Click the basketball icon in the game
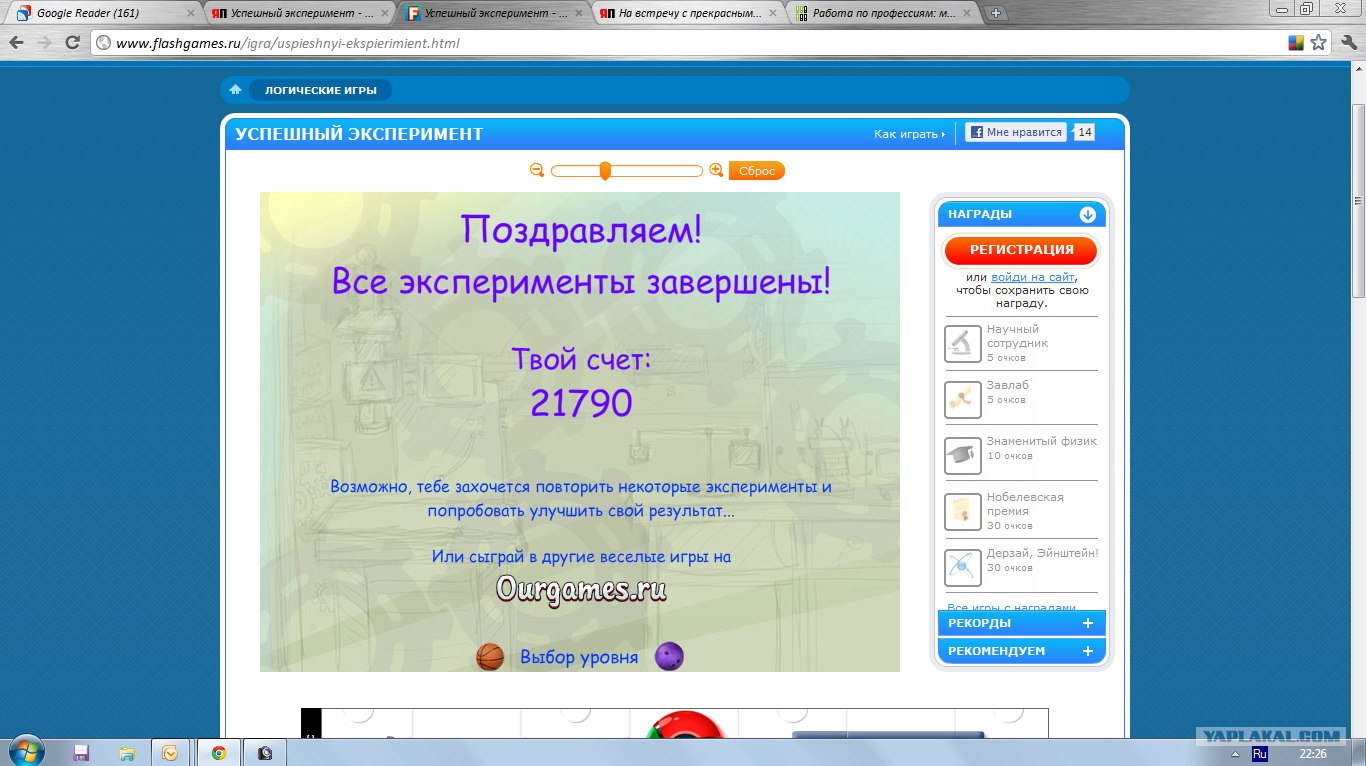1366x766 pixels. pyautogui.click(x=490, y=657)
